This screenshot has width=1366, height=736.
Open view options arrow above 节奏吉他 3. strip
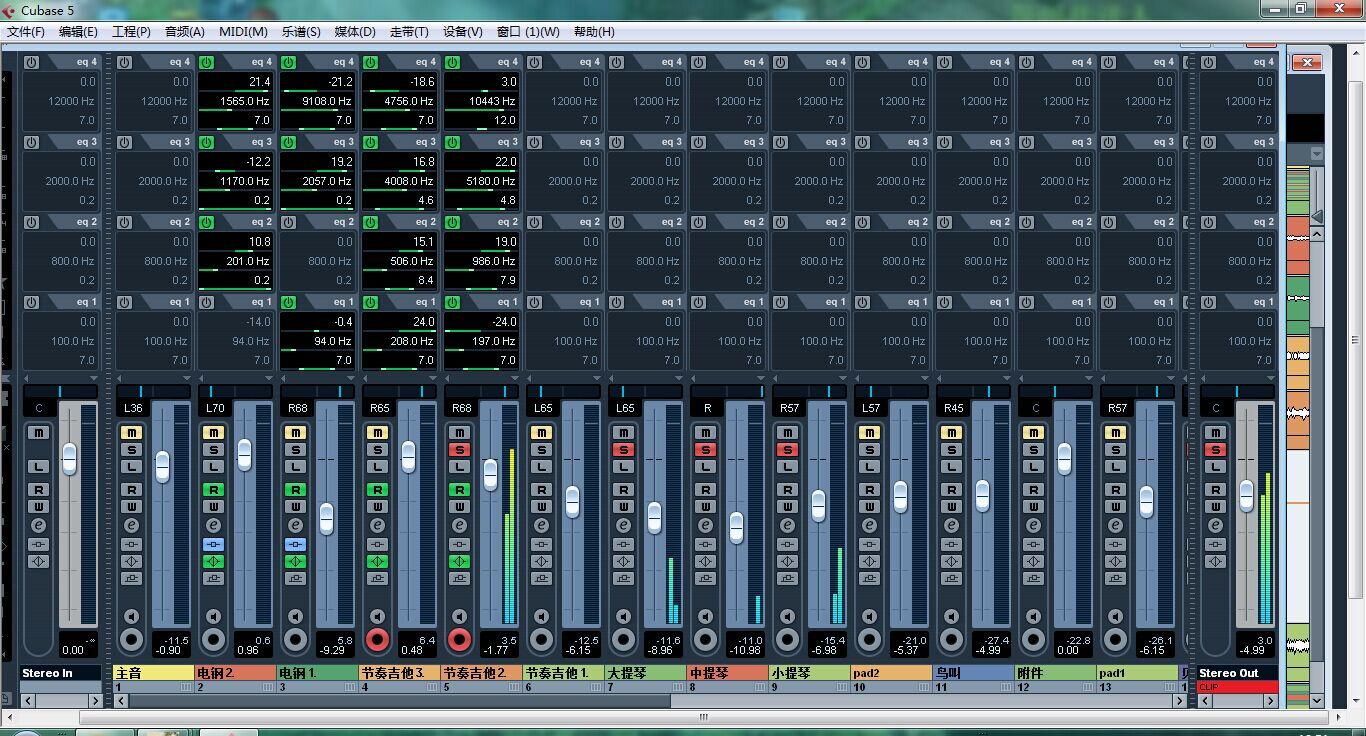tap(433, 378)
